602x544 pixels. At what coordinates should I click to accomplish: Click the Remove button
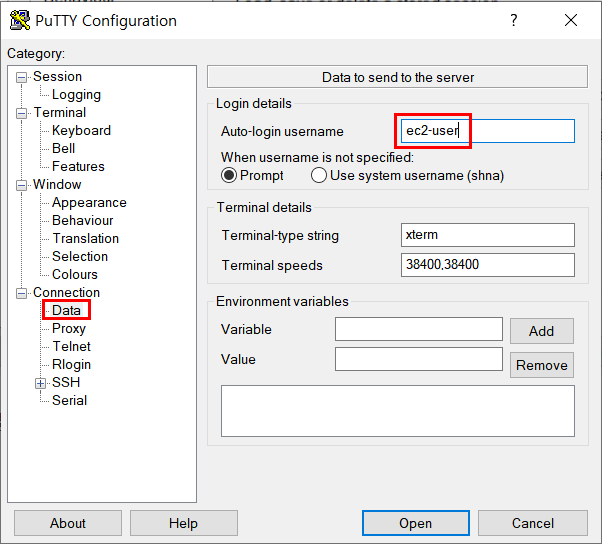[542, 365]
